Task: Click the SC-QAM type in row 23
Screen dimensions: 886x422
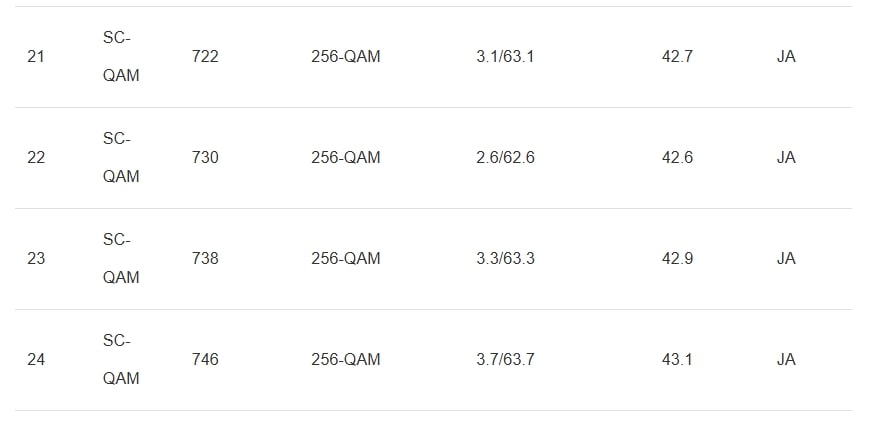Action: click(120, 259)
